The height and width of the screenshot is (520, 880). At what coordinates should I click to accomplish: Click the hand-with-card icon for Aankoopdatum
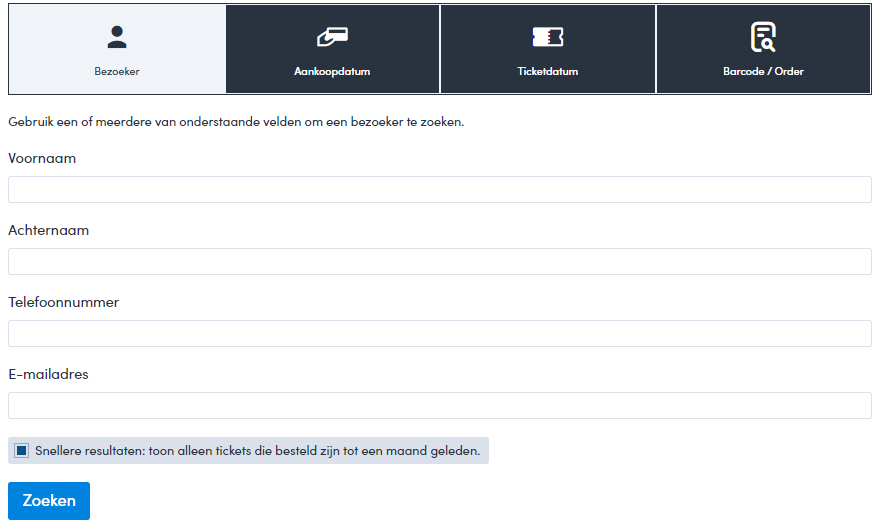click(332, 37)
